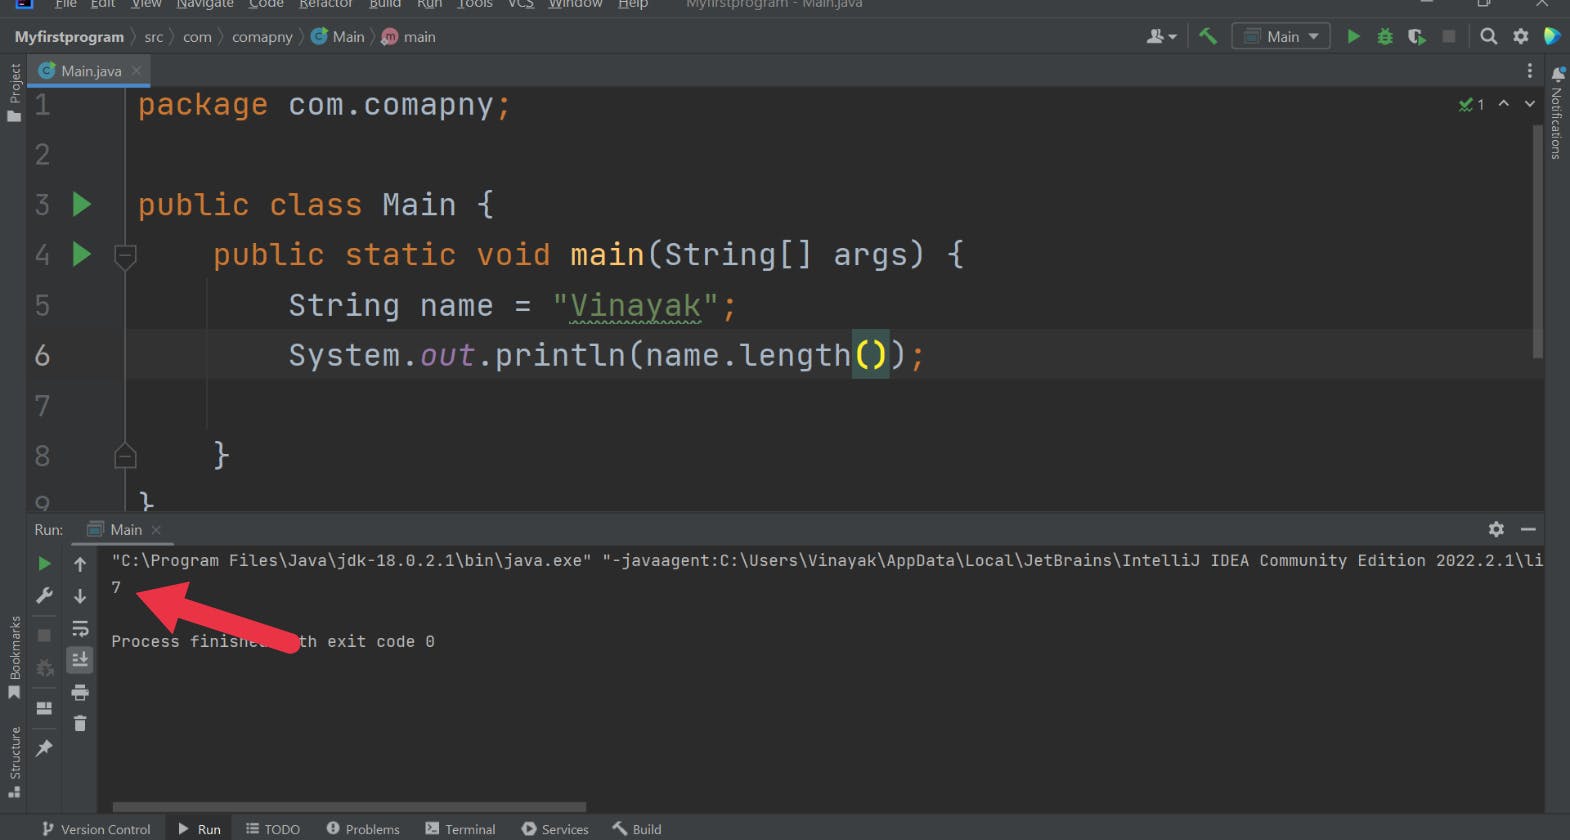Open the Structure tool window

(x=14, y=762)
